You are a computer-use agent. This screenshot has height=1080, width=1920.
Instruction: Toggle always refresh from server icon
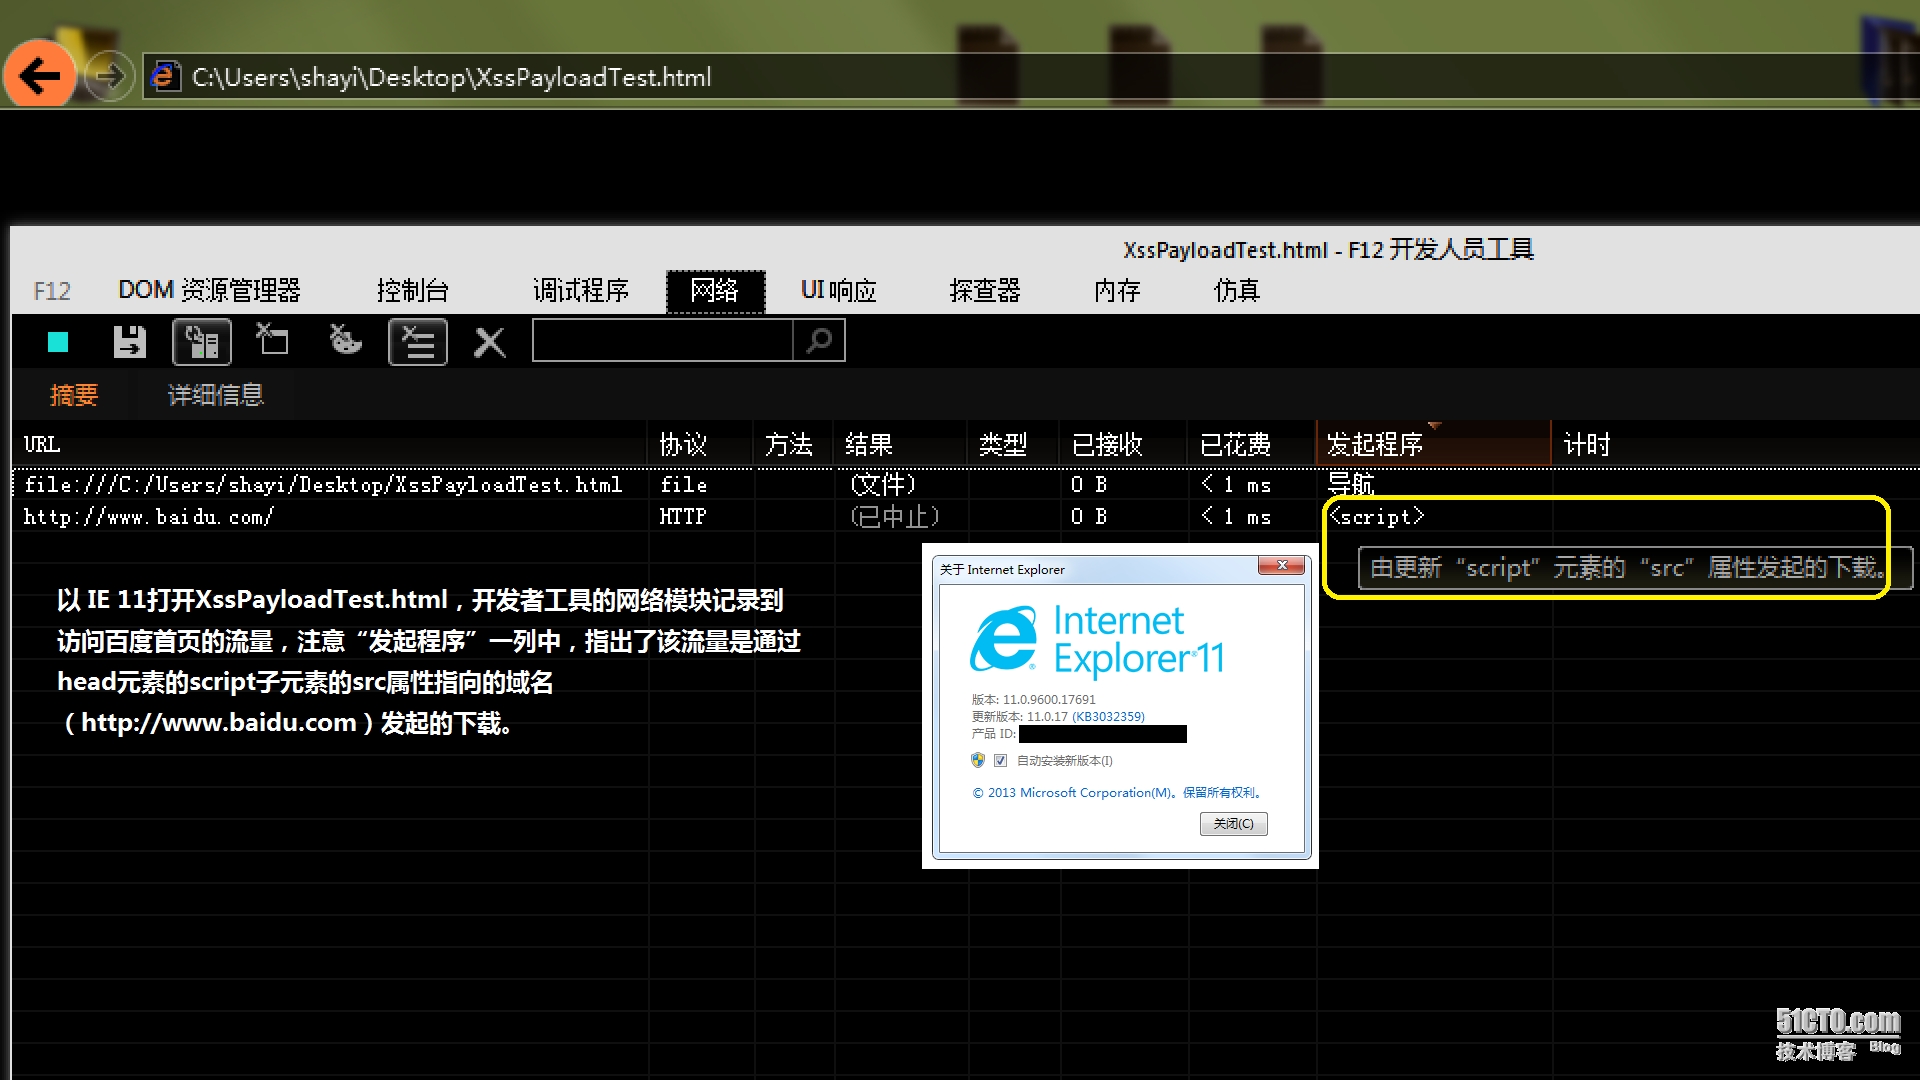point(202,342)
